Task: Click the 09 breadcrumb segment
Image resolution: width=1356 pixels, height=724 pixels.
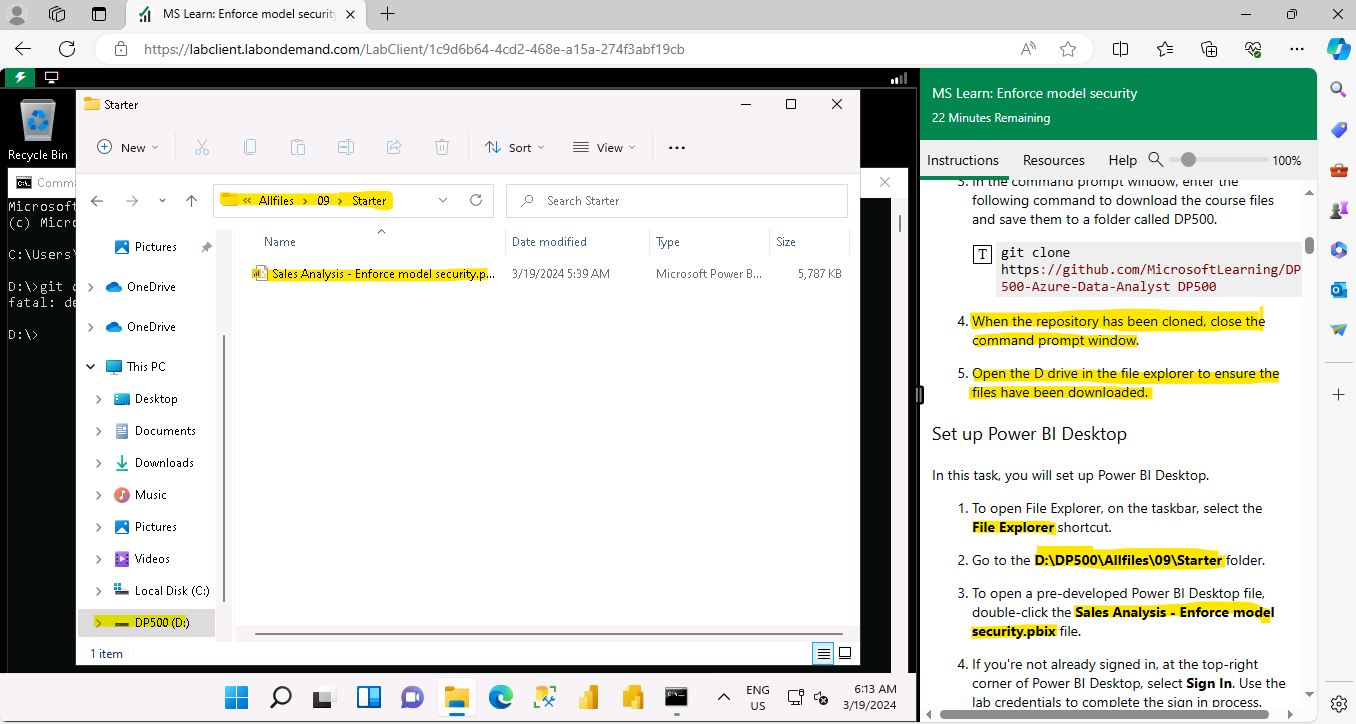Action: [x=323, y=201]
